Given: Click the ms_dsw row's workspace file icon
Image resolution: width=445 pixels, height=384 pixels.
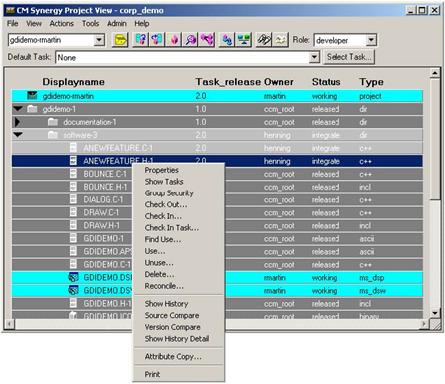Looking at the screenshot, I should click(73, 290).
